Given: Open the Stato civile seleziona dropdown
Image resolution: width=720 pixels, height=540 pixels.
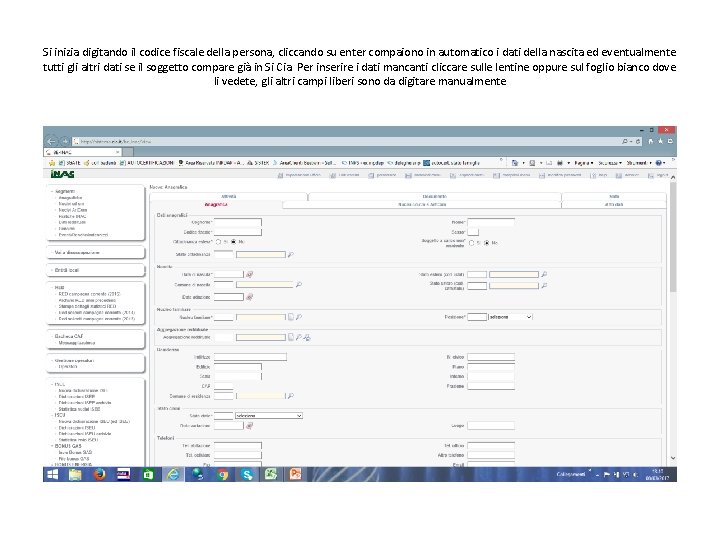Looking at the screenshot, I should [x=269, y=416].
